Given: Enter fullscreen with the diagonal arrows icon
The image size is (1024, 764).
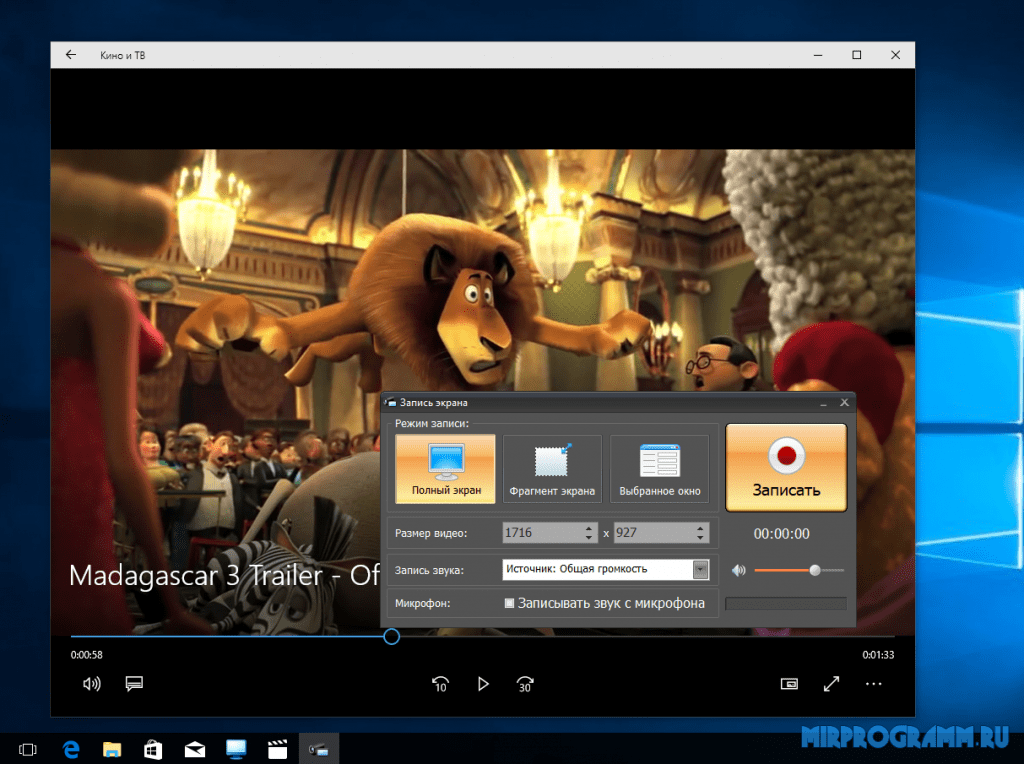Looking at the screenshot, I should point(831,684).
